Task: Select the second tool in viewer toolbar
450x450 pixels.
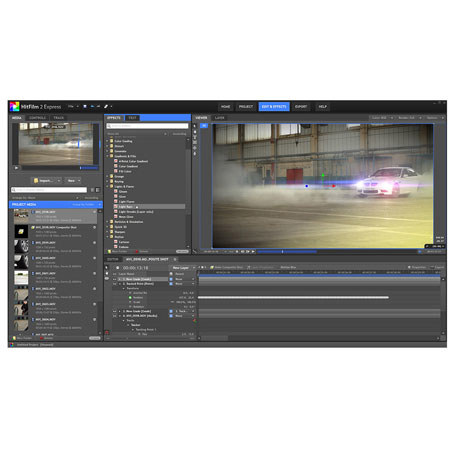Action: click(x=195, y=132)
